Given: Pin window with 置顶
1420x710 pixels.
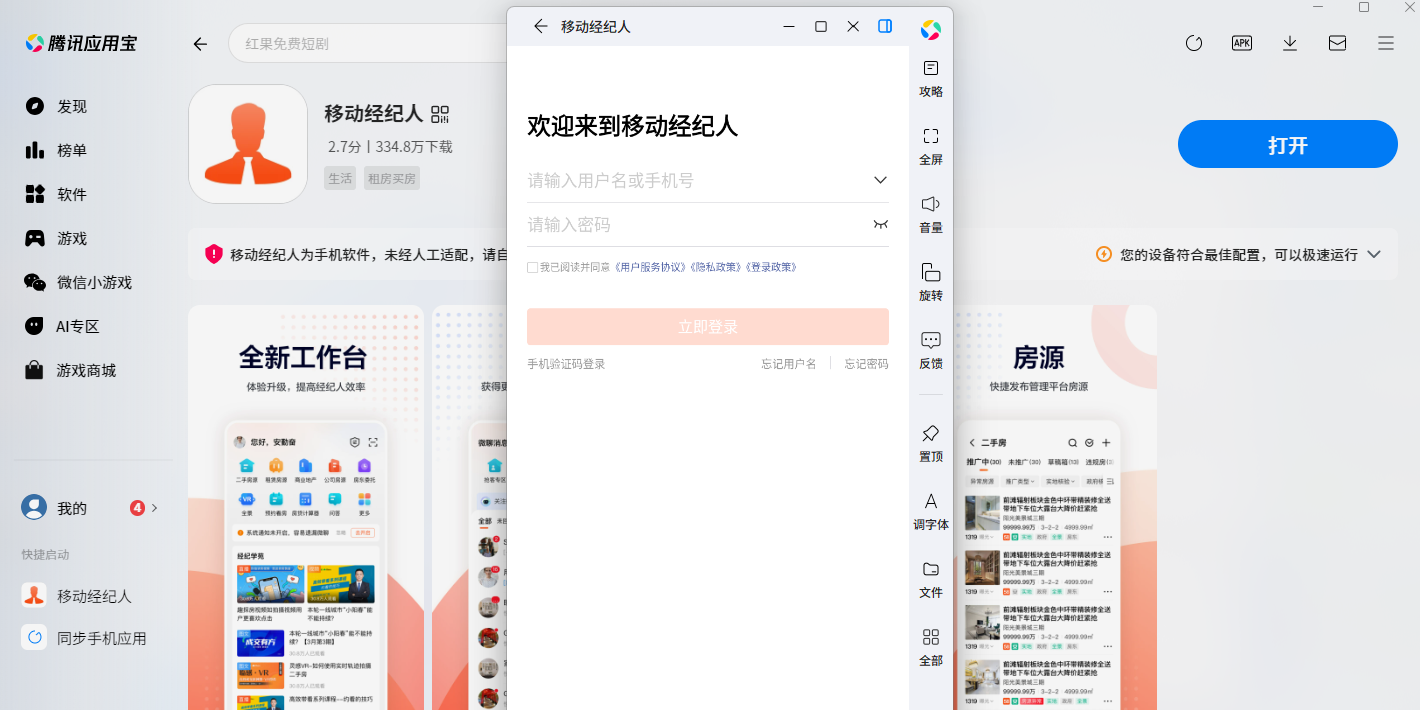Looking at the screenshot, I should (931, 443).
